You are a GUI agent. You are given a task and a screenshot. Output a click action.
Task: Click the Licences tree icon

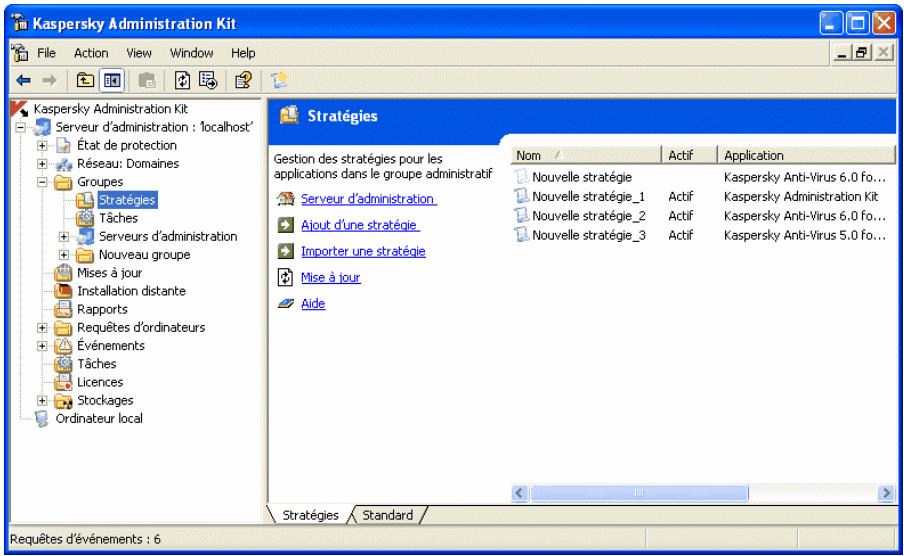coord(63,382)
